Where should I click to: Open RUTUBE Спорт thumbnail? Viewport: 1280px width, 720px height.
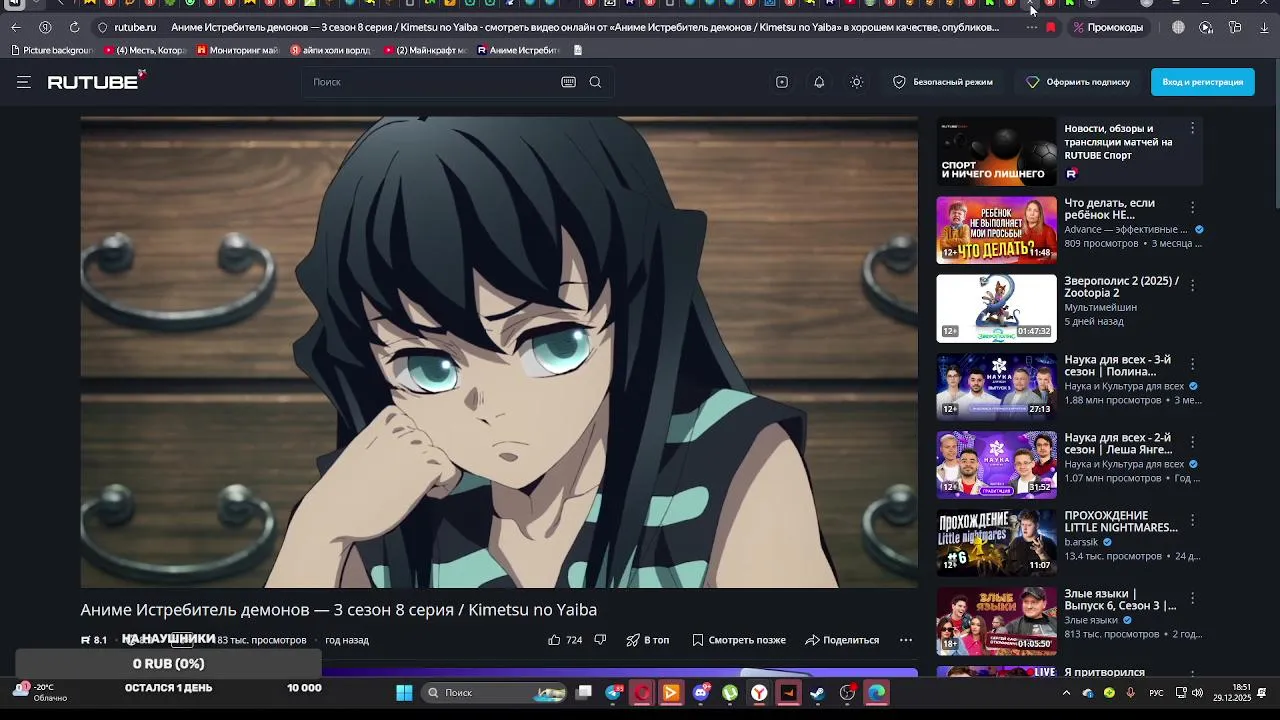(996, 152)
